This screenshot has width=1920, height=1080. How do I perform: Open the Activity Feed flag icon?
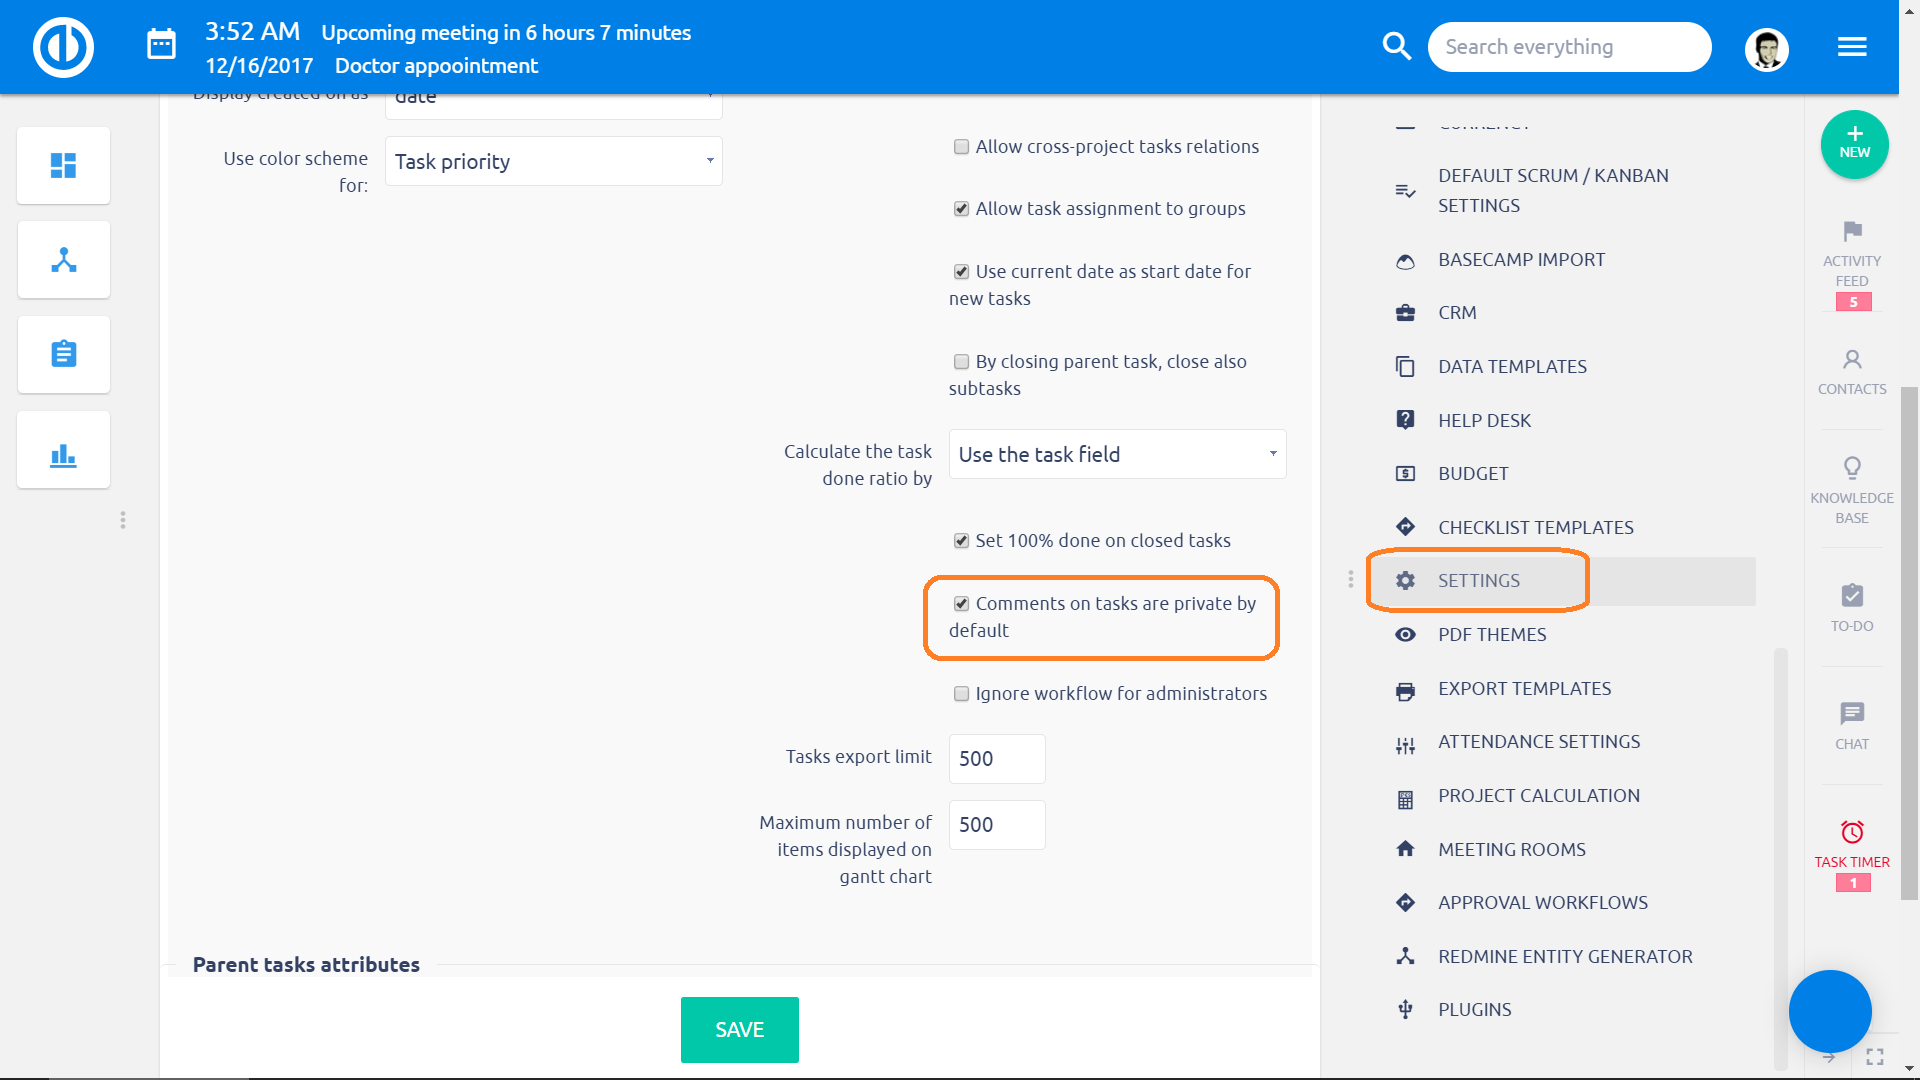pyautogui.click(x=1852, y=232)
